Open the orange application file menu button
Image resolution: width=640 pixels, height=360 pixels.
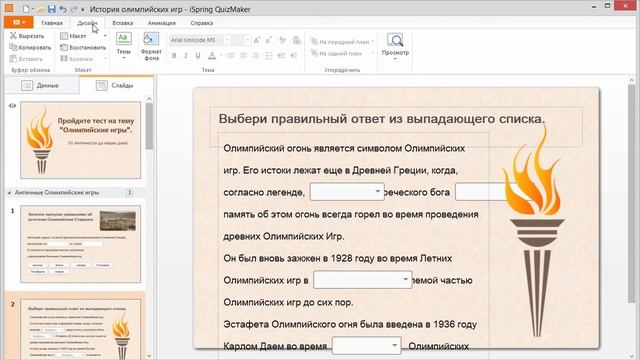click(x=19, y=22)
